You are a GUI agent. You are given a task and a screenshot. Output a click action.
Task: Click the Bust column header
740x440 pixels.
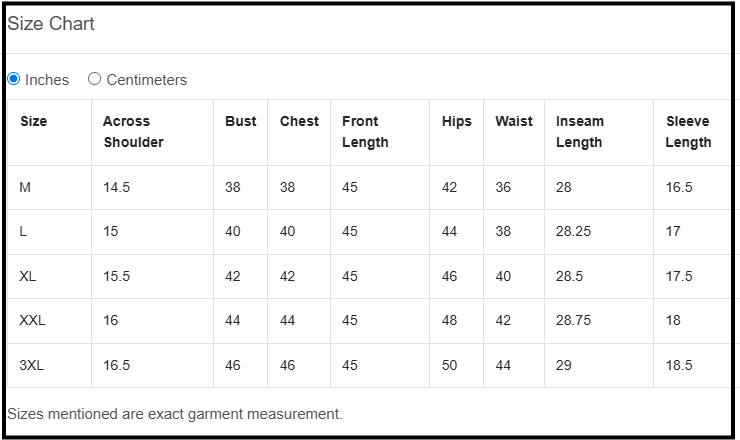[x=240, y=121]
